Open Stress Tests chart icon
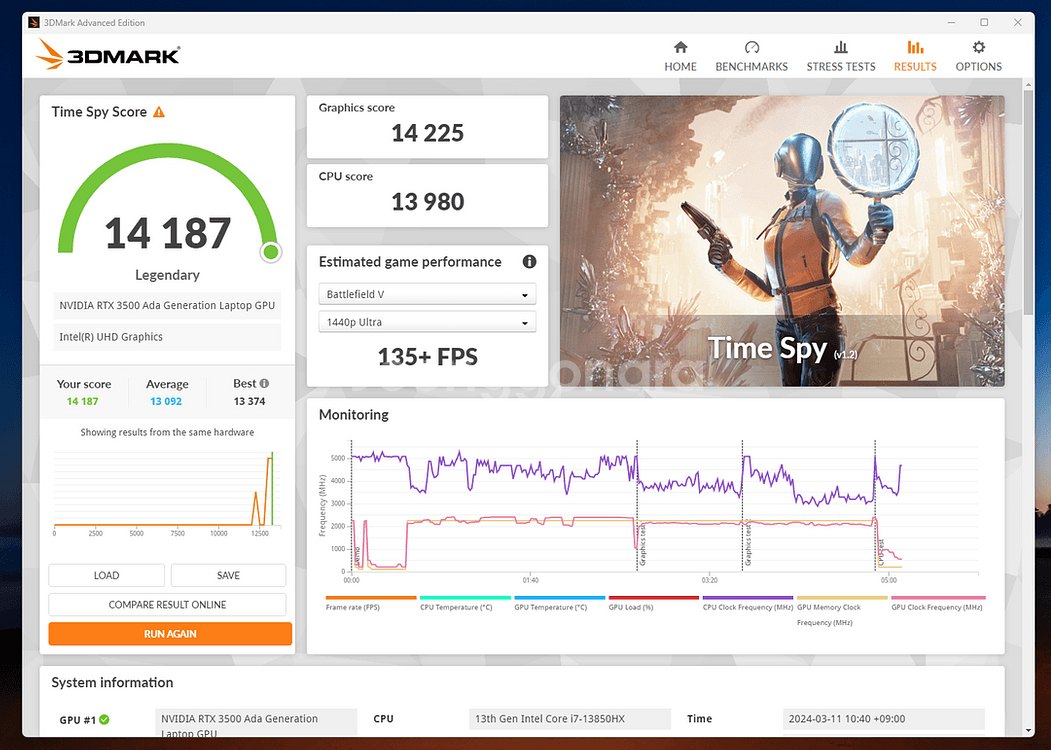Viewport: 1051px width, 750px height. pos(841,47)
